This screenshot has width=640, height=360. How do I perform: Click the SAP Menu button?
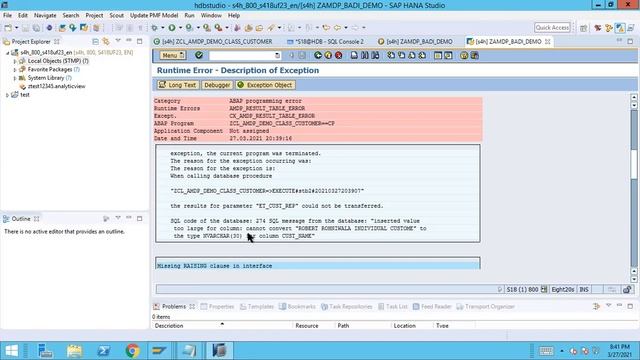[x=172, y=55]
